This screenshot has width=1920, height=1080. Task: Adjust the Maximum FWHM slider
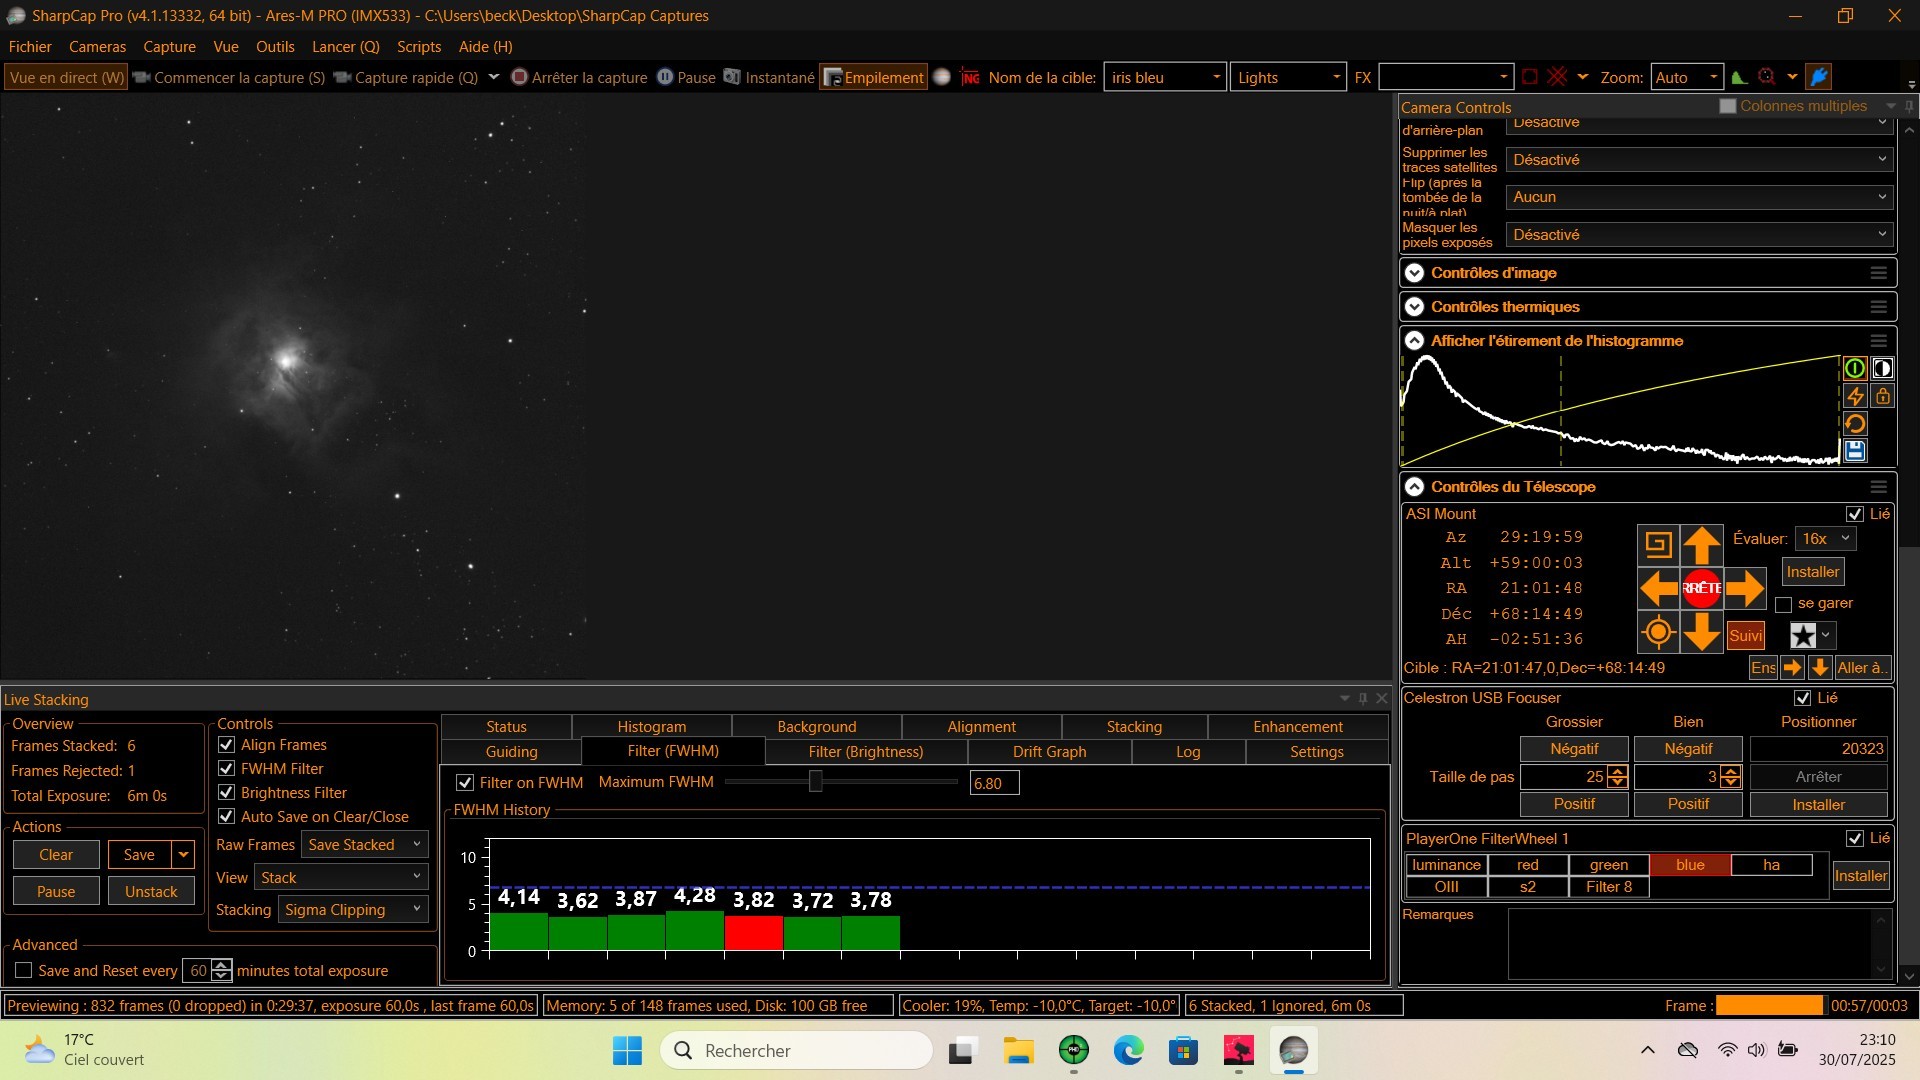click(816, 782)
